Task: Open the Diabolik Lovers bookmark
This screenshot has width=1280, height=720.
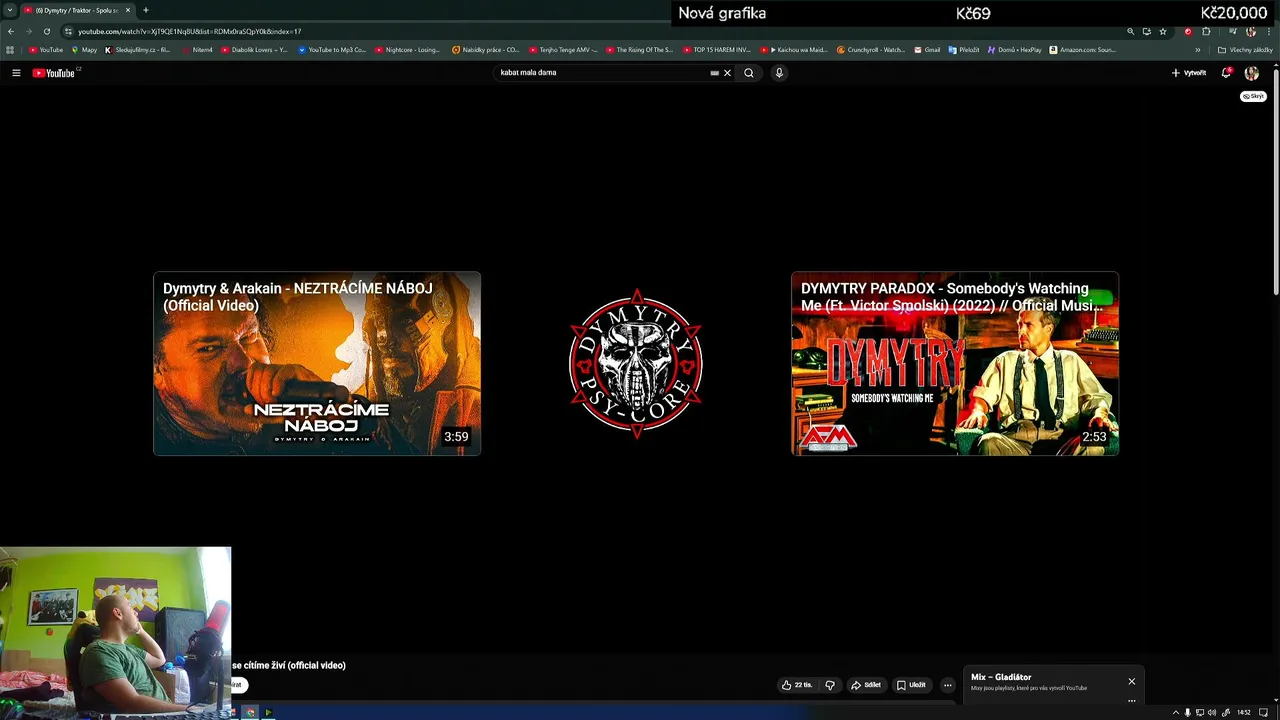Action: [x=253, y=50]
